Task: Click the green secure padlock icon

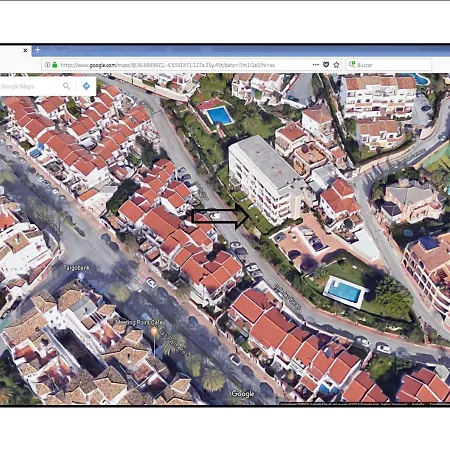Action: [55, 65]
